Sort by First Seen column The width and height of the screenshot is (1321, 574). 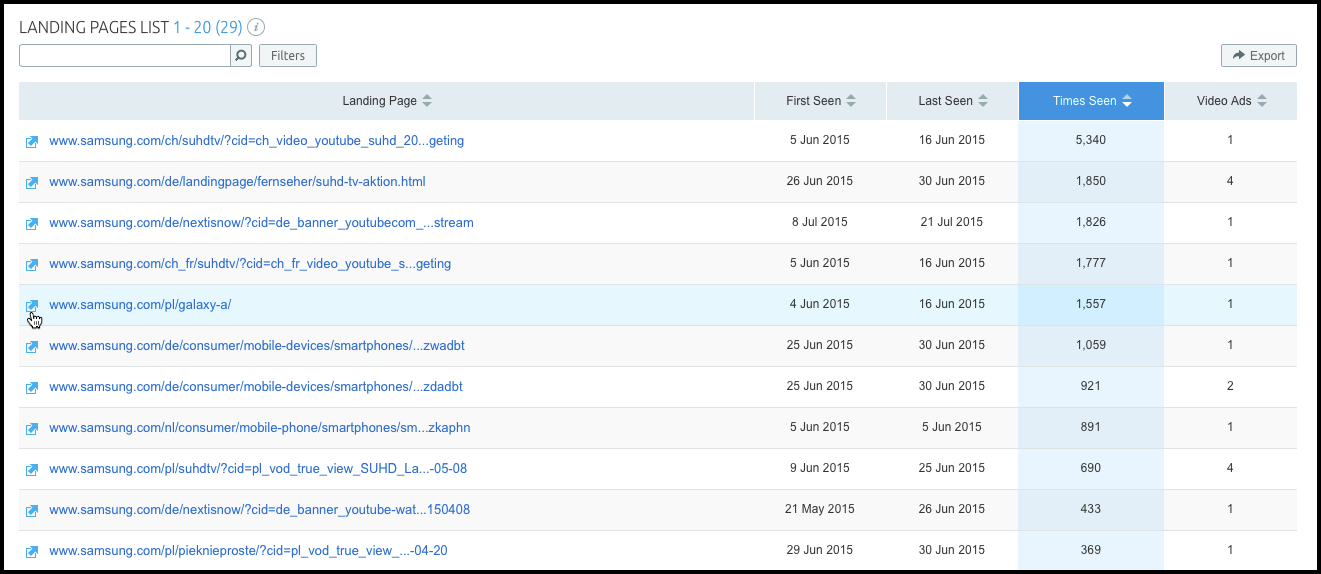coord(821,101)
